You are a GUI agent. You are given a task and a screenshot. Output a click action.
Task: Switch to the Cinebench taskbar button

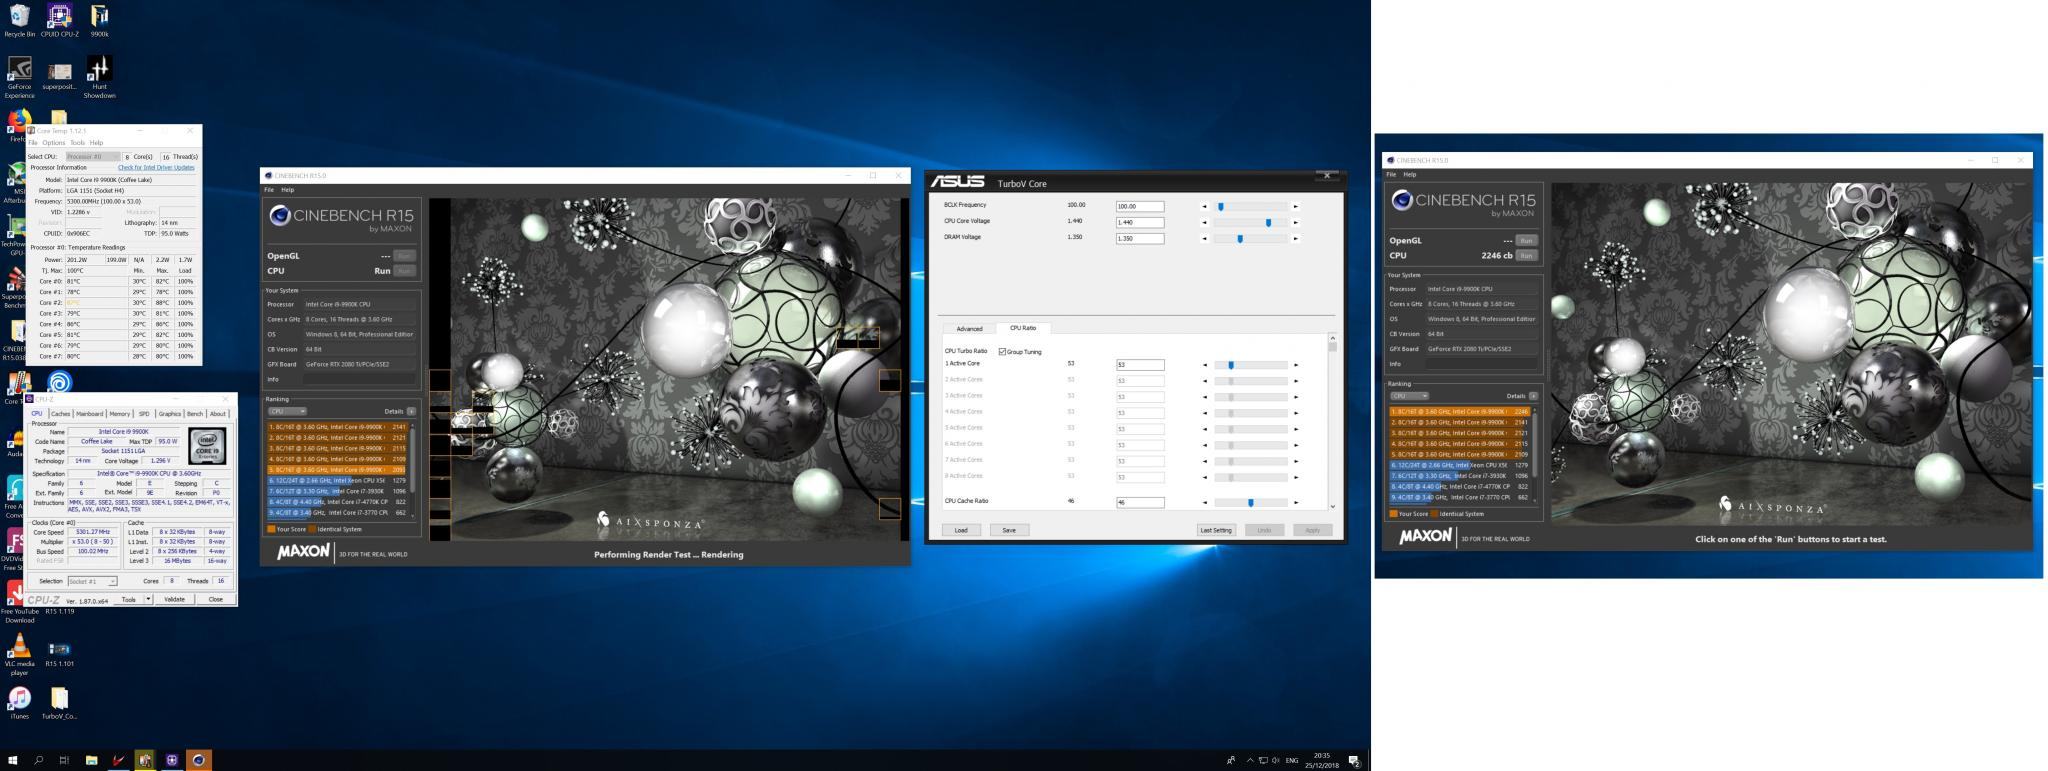coord(199,760)
